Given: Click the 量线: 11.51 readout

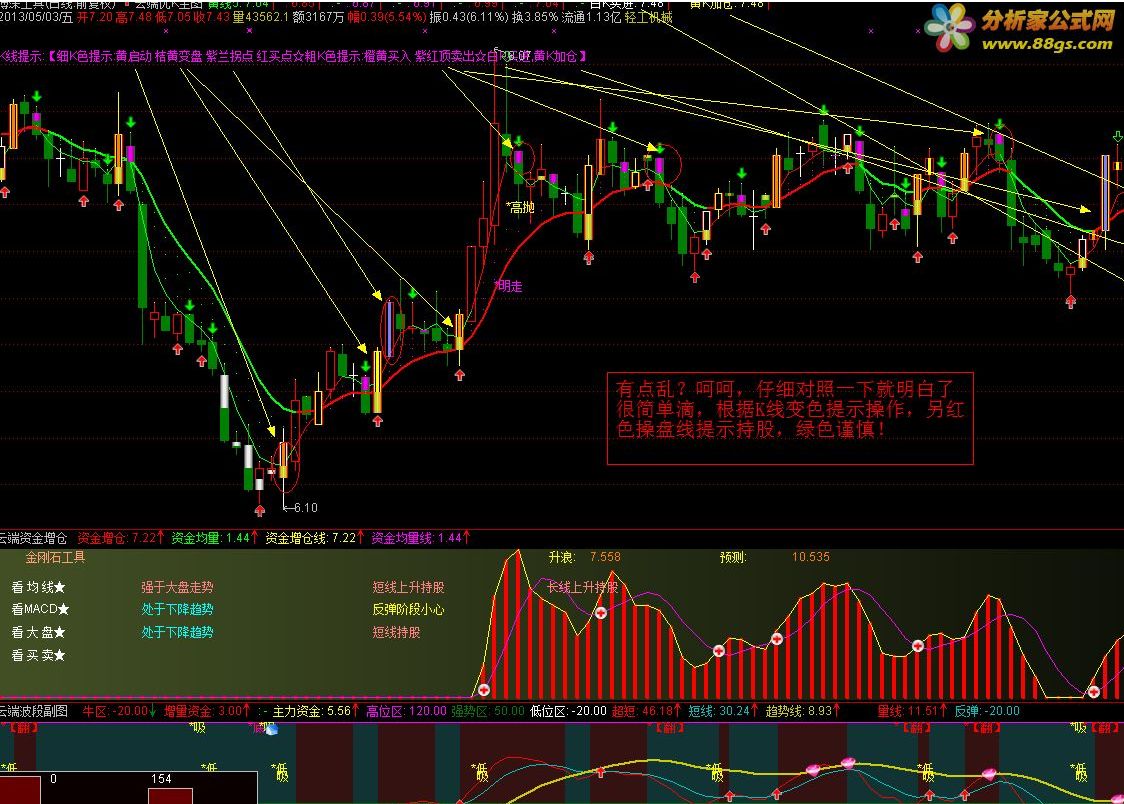Looking at the screenshot, I should 913,711.
